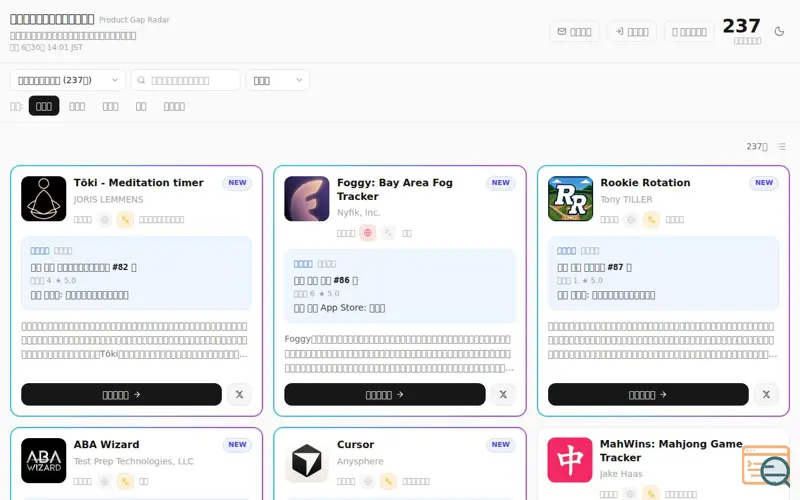Click the "#87" rank line on Rookie Rotation card
The height and width of the screenshot is (500, 800).
pyautogui.click(x=594, y=267)
